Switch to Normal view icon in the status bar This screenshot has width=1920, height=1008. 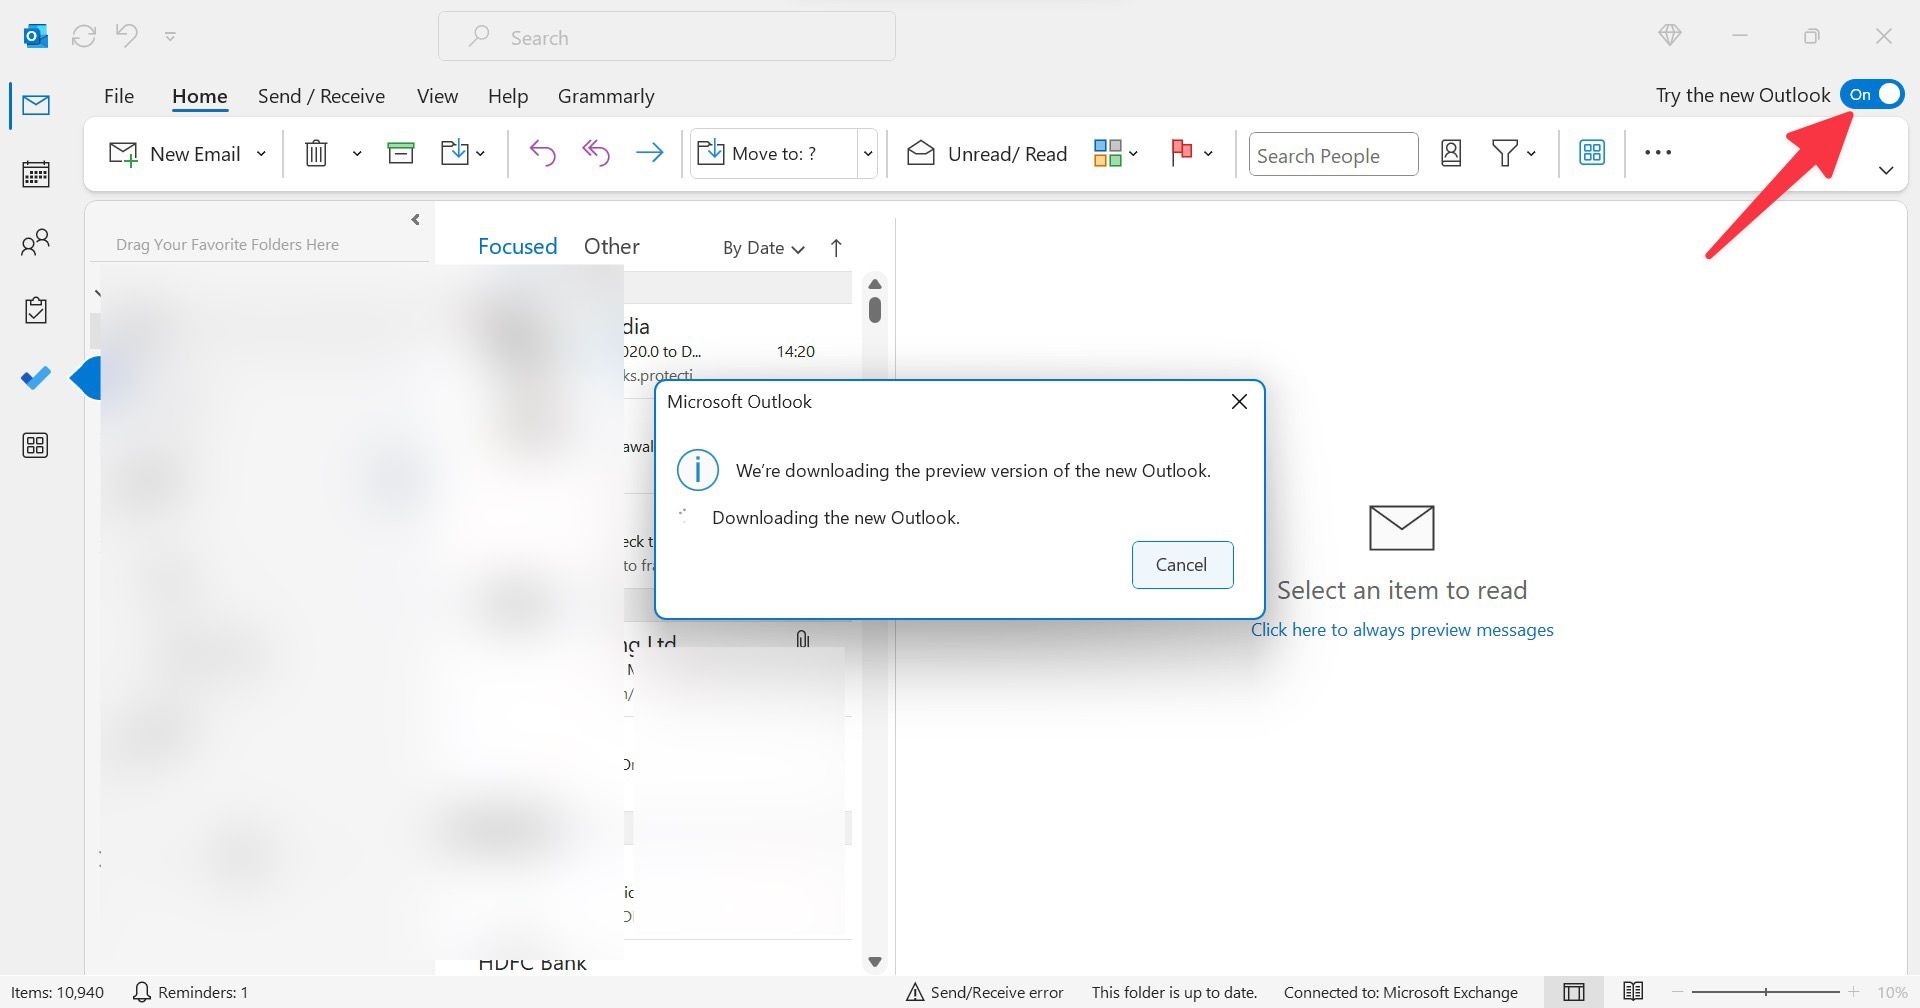(x=1574, y=992)
